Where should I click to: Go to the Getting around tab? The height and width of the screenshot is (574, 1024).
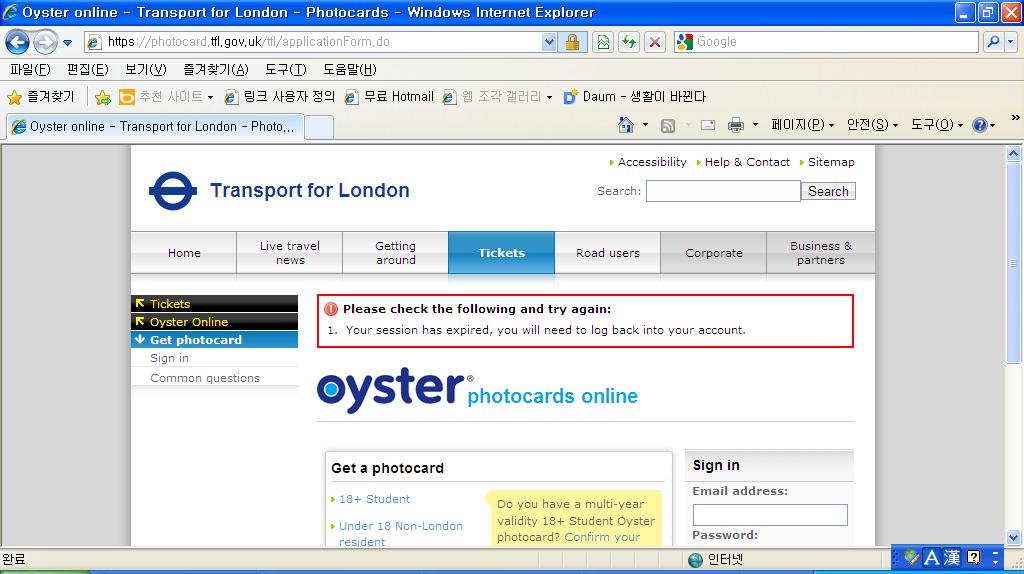[395, 253]
